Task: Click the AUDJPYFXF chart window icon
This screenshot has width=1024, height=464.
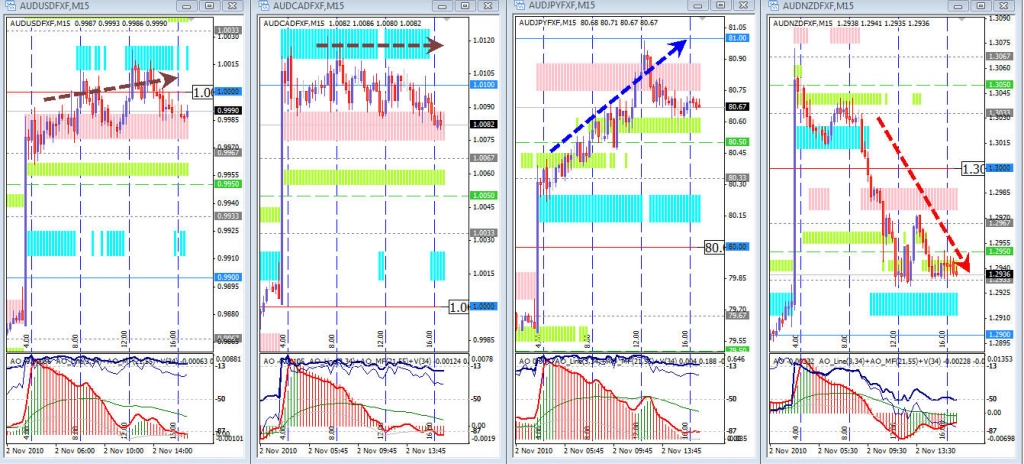Action: (521, 6)
